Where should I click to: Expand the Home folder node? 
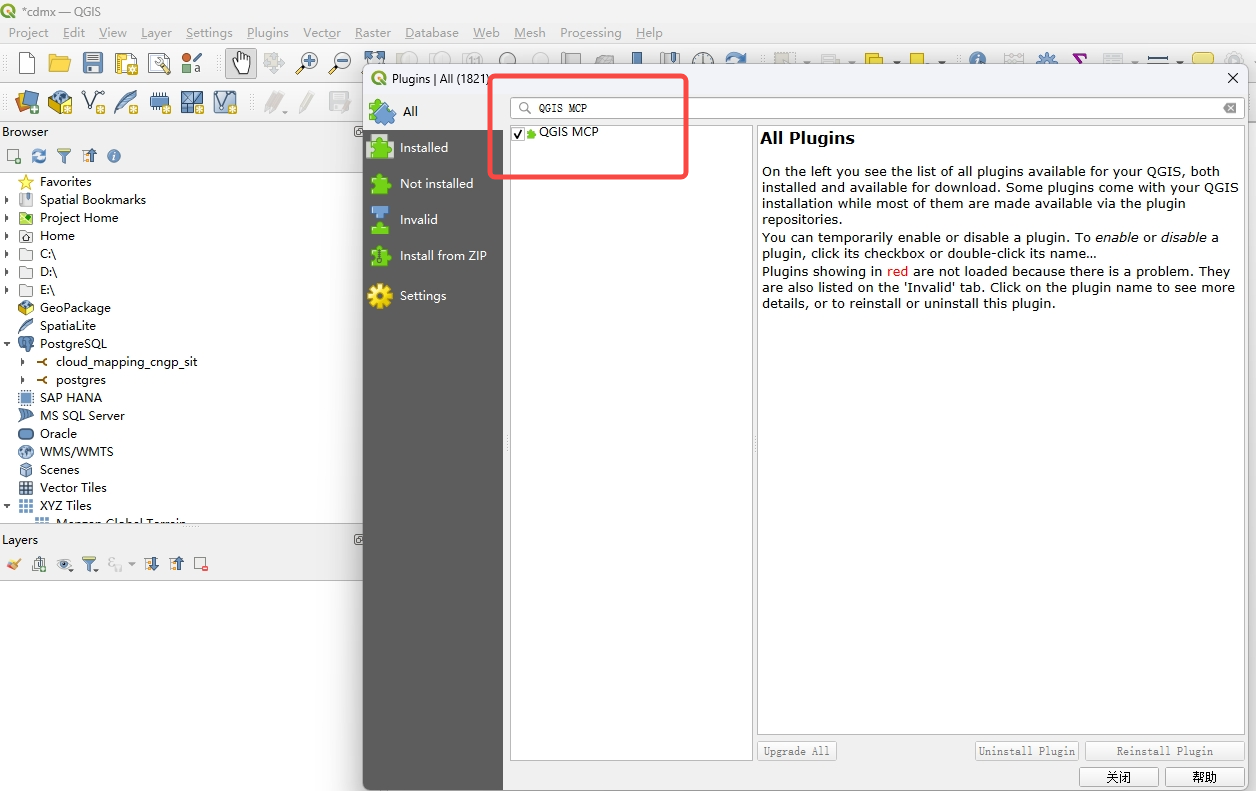(x=7, y=236)
